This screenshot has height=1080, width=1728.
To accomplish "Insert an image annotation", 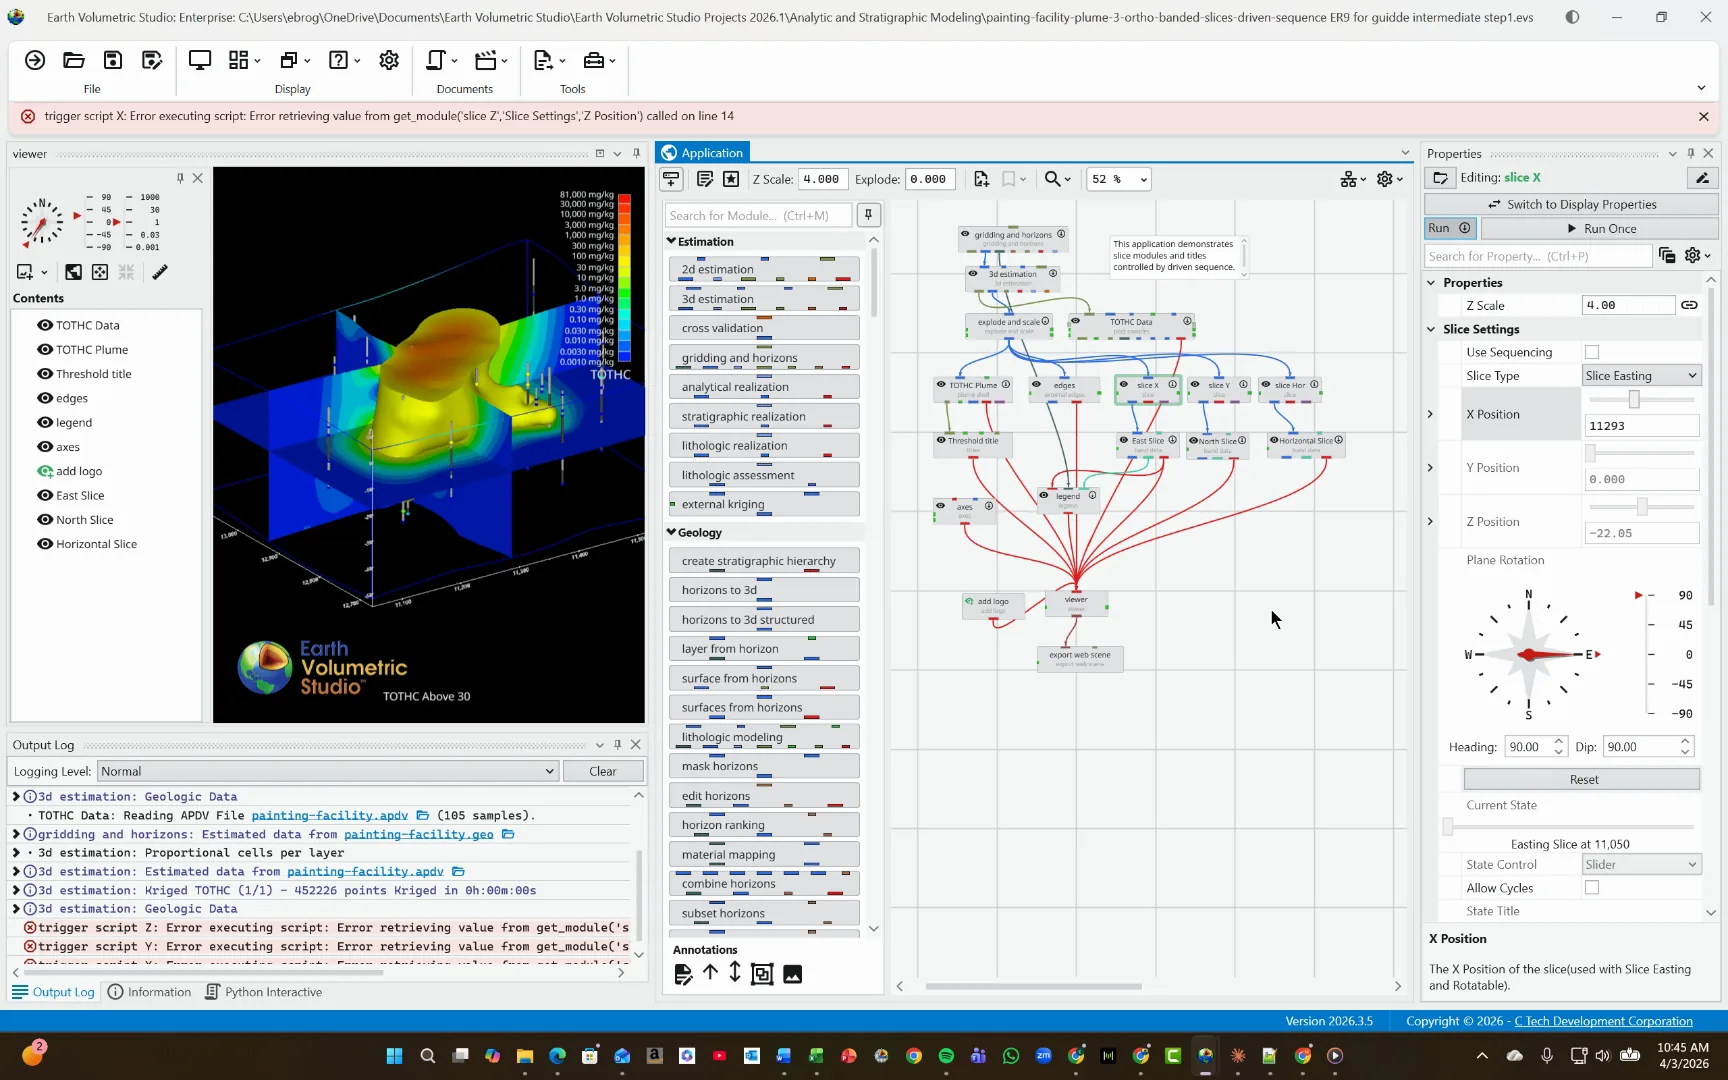I will click(792, 974).
